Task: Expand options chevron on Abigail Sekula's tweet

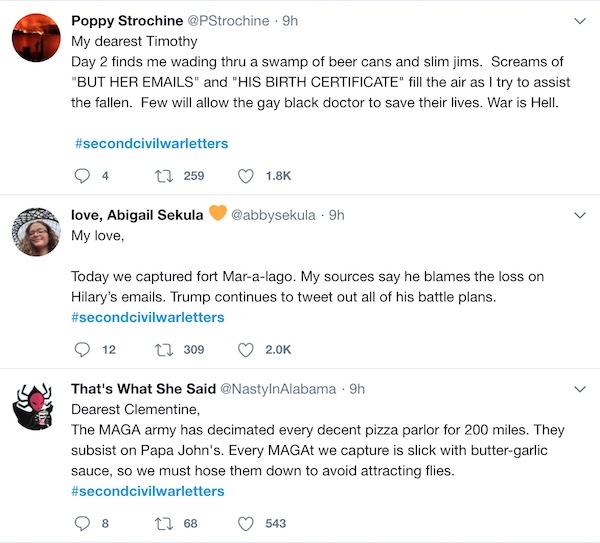Action: pos(578,215)
